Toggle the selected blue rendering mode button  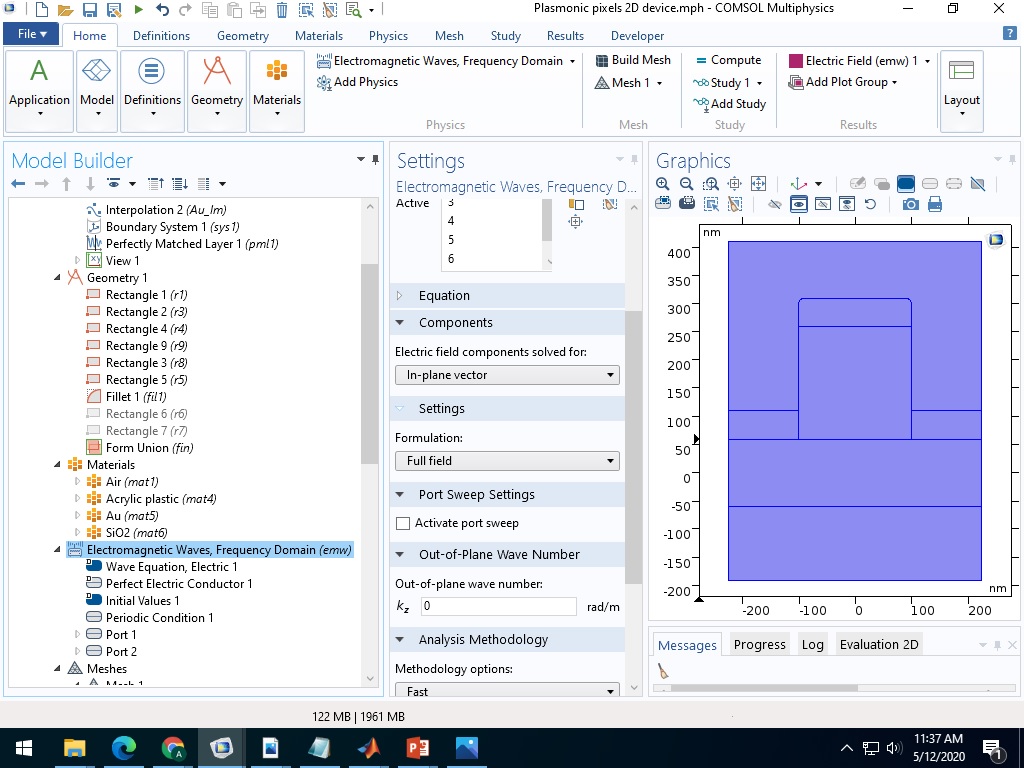pos(906,184)
